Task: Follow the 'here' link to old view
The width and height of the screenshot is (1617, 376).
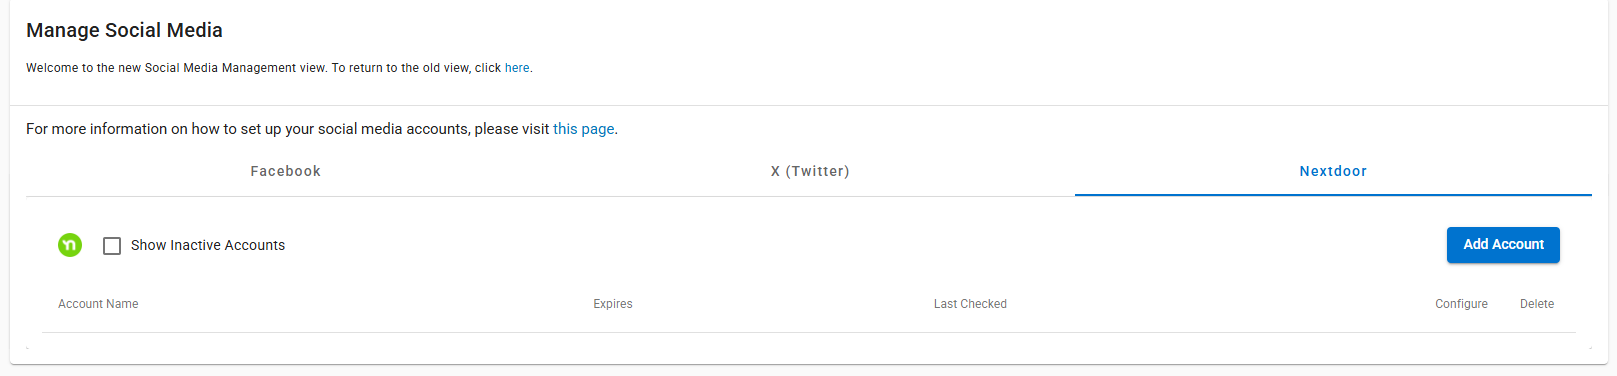Action: pyautogui.click(x=517, y=68)
